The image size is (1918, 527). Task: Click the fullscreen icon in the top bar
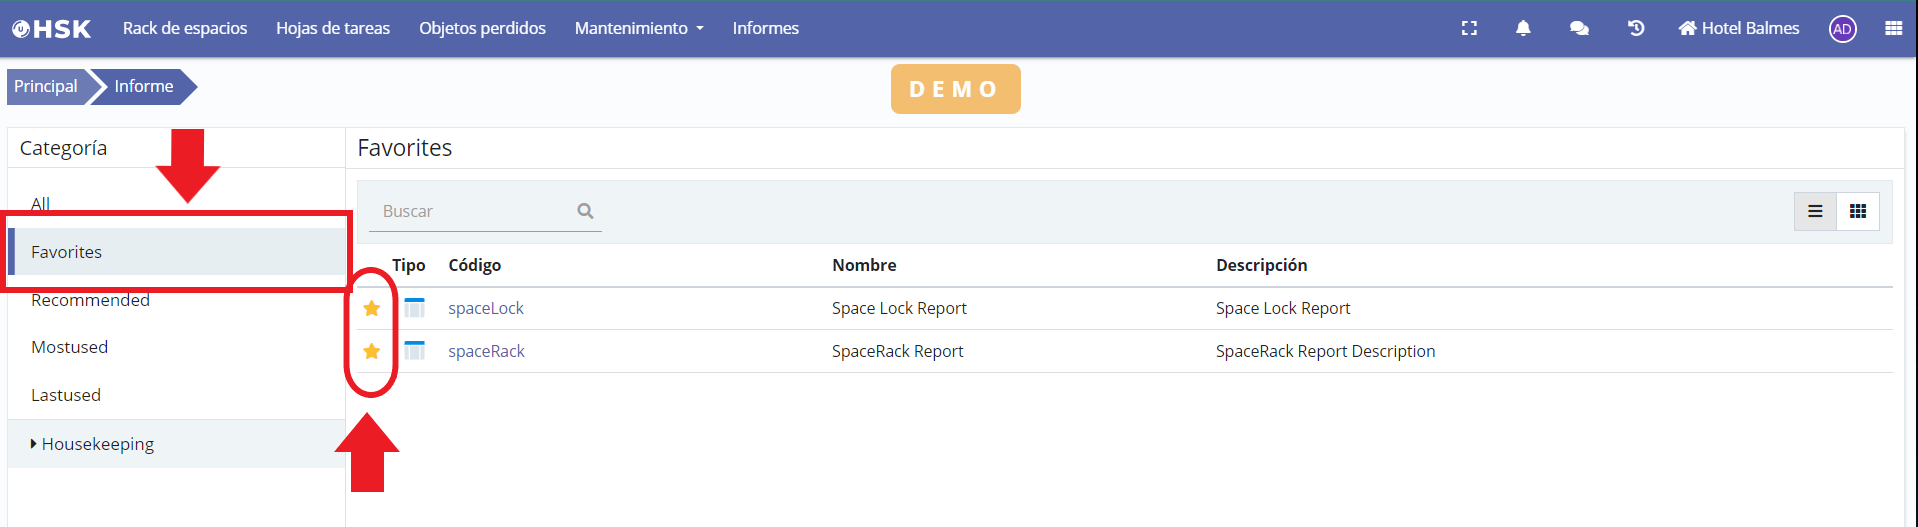(x=1469, y=28)
